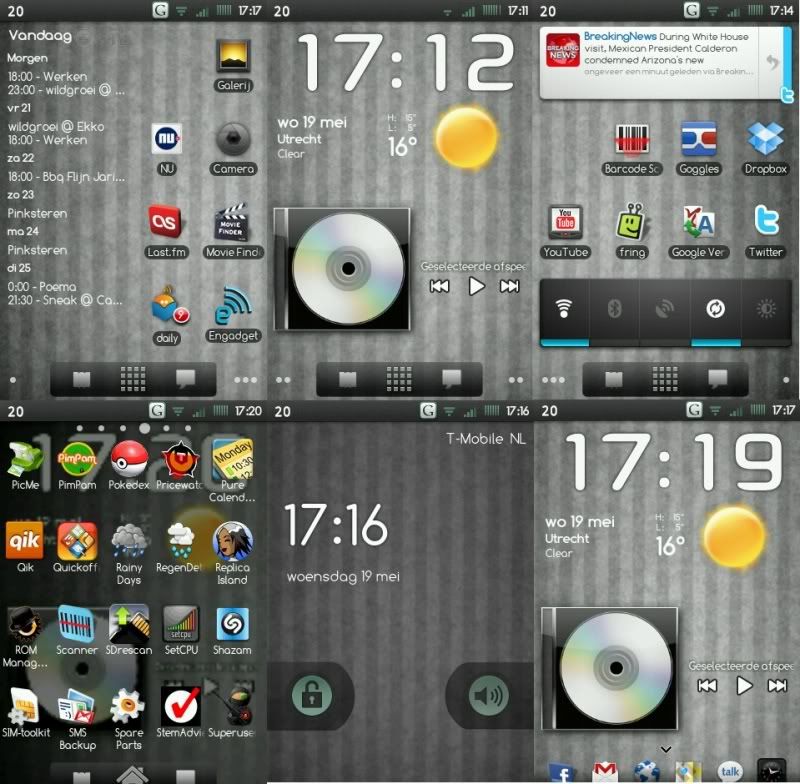Open the app drawer grid on the calendar screen

point(133,379)
